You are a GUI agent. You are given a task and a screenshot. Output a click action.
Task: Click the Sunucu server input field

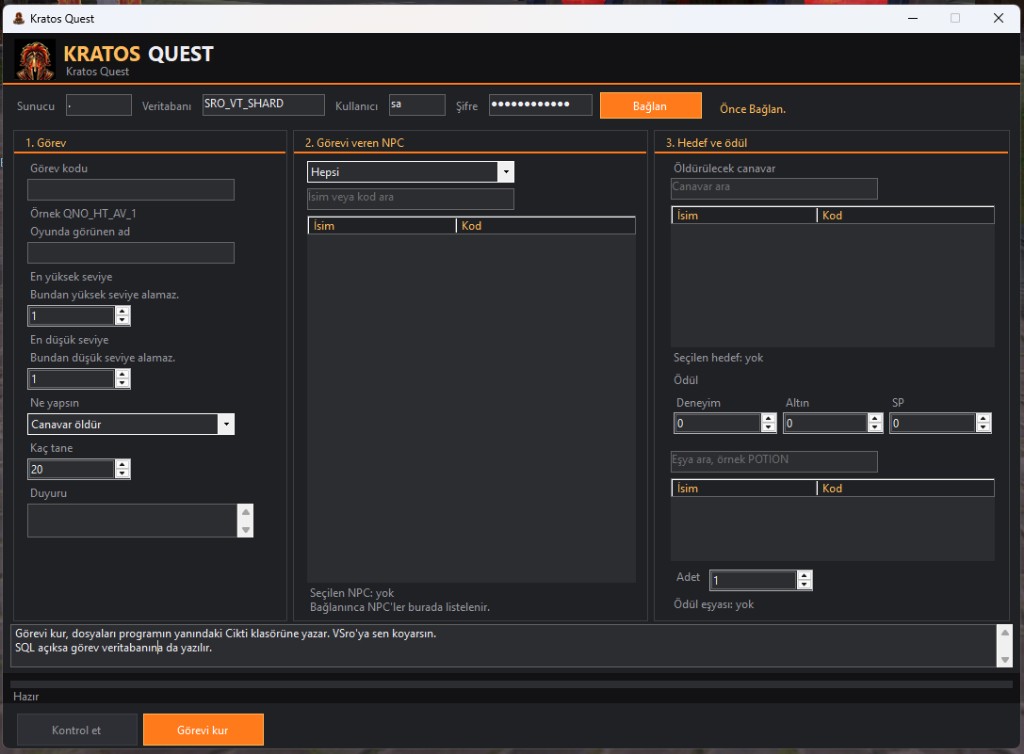(x=99, y=105)
